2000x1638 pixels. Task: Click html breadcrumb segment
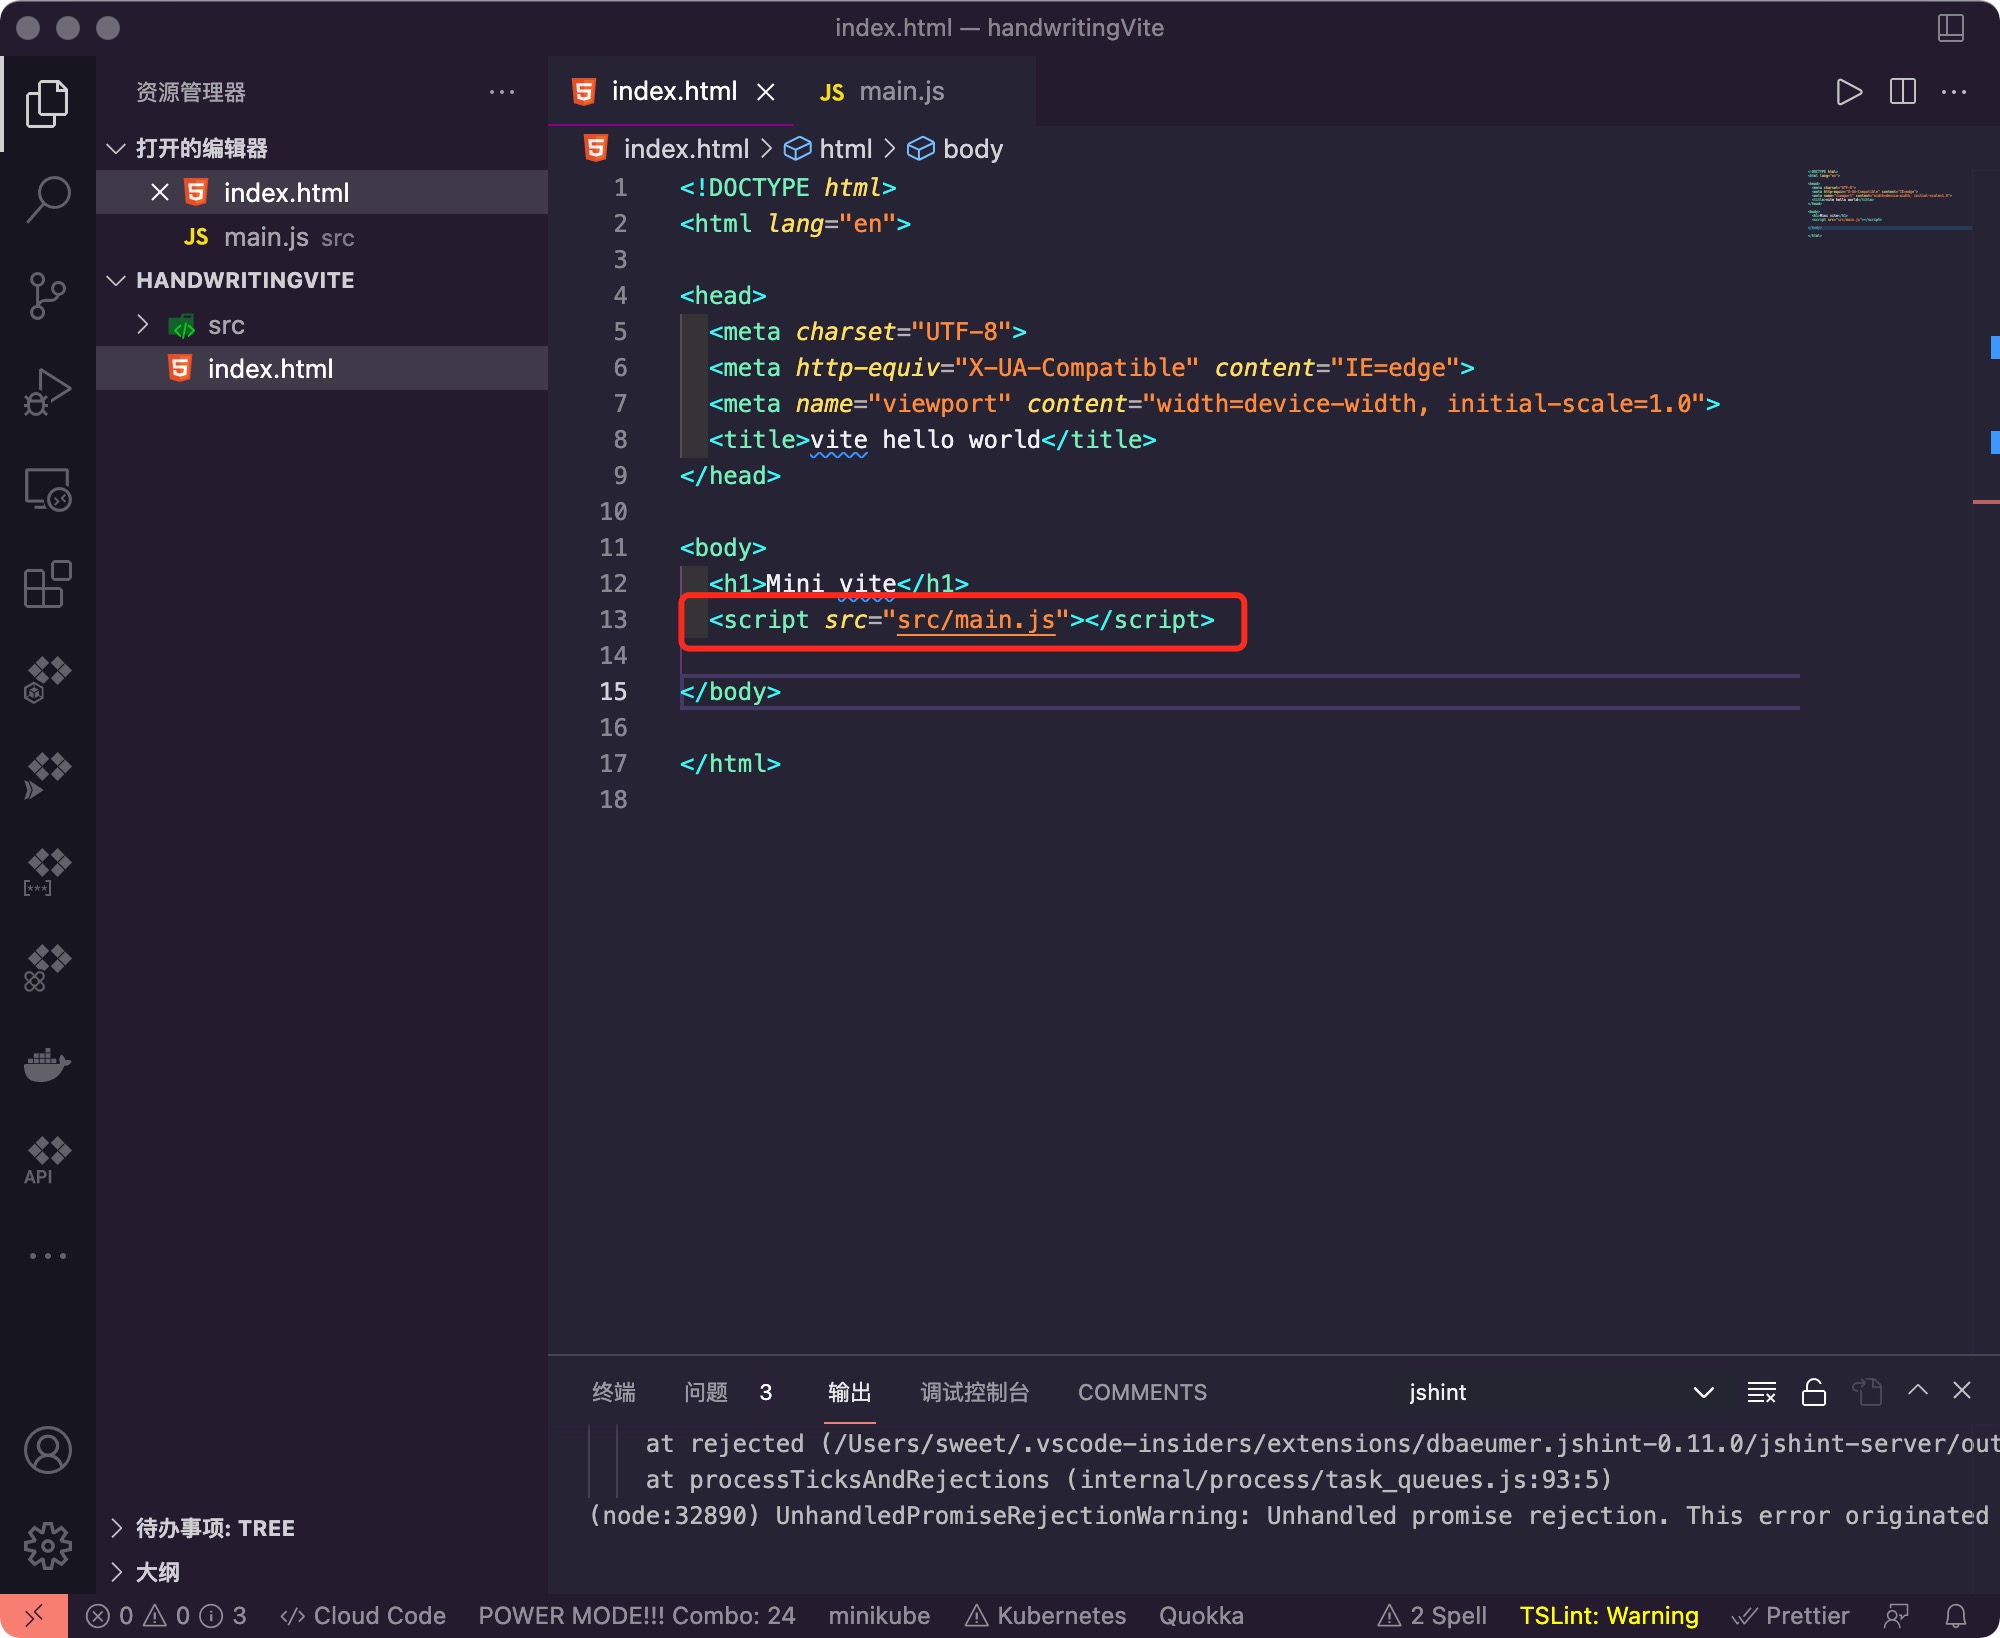[x=829, y=149]
